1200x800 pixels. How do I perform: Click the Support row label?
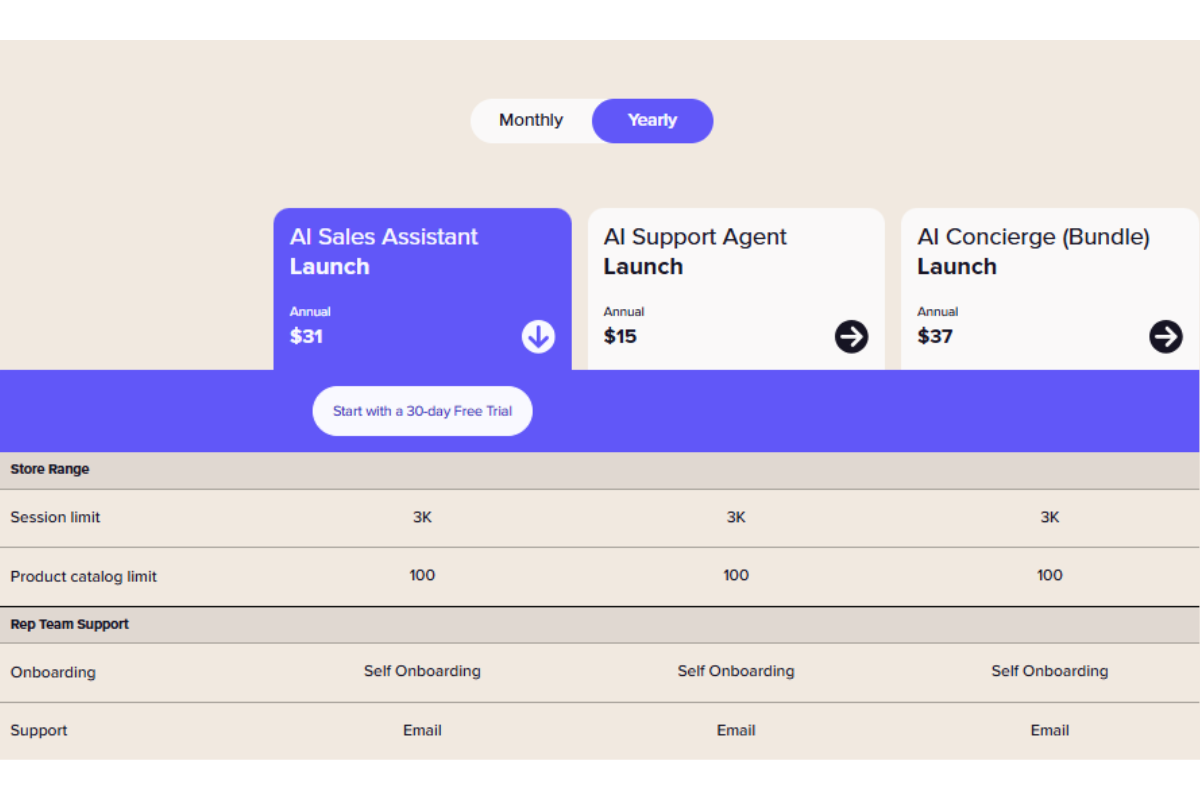point(39,731)
